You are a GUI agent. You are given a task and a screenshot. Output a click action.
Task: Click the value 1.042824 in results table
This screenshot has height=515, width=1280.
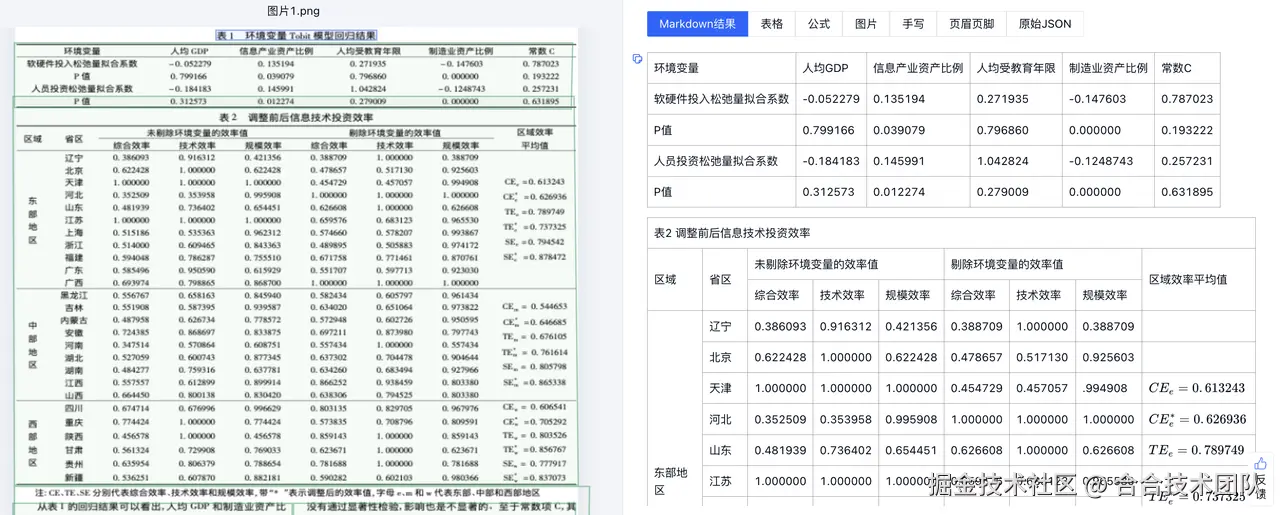coord(1003,161)
